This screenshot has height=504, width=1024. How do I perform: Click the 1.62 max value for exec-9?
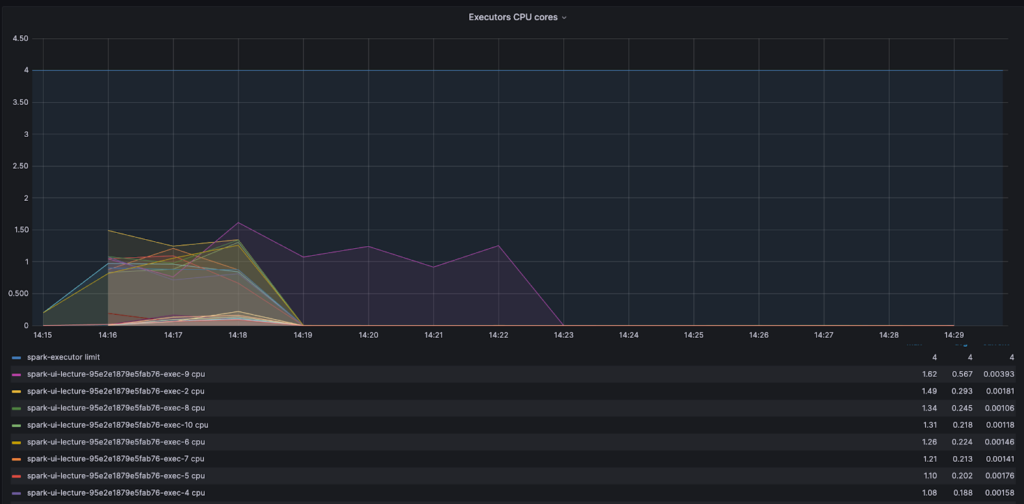tap(929, 374)
